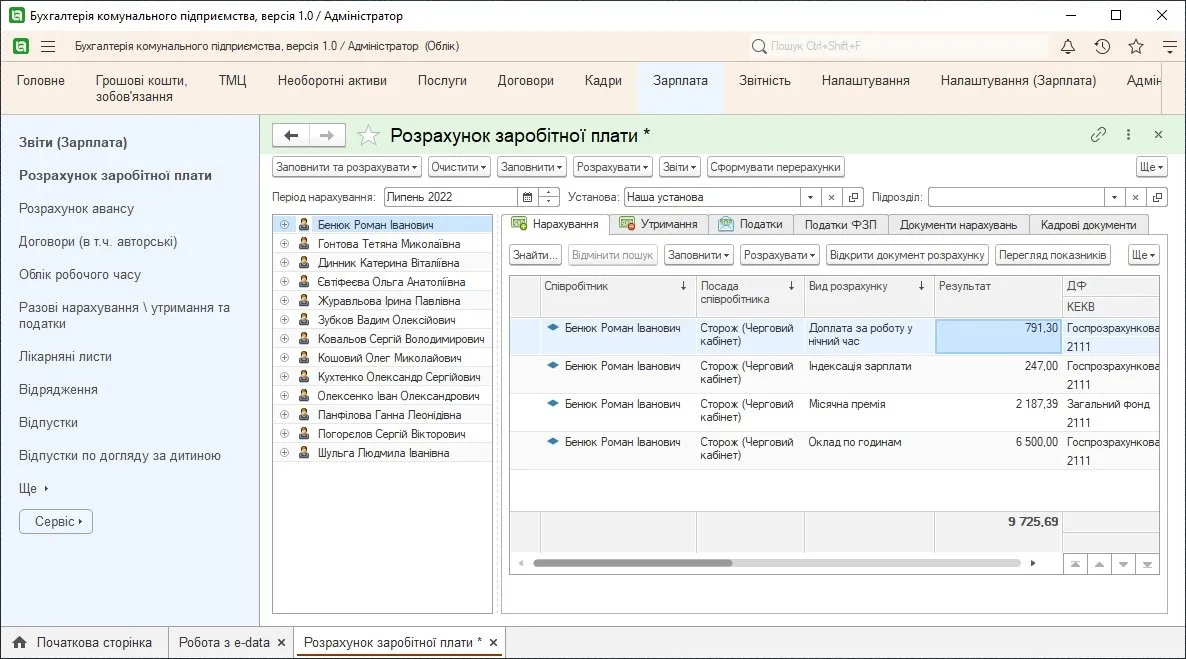Expand the Бенюк Роман Іванович tree node
The width and height of the screenshot is (1186, 659).
pyautogui.click(x=284, y=225)
